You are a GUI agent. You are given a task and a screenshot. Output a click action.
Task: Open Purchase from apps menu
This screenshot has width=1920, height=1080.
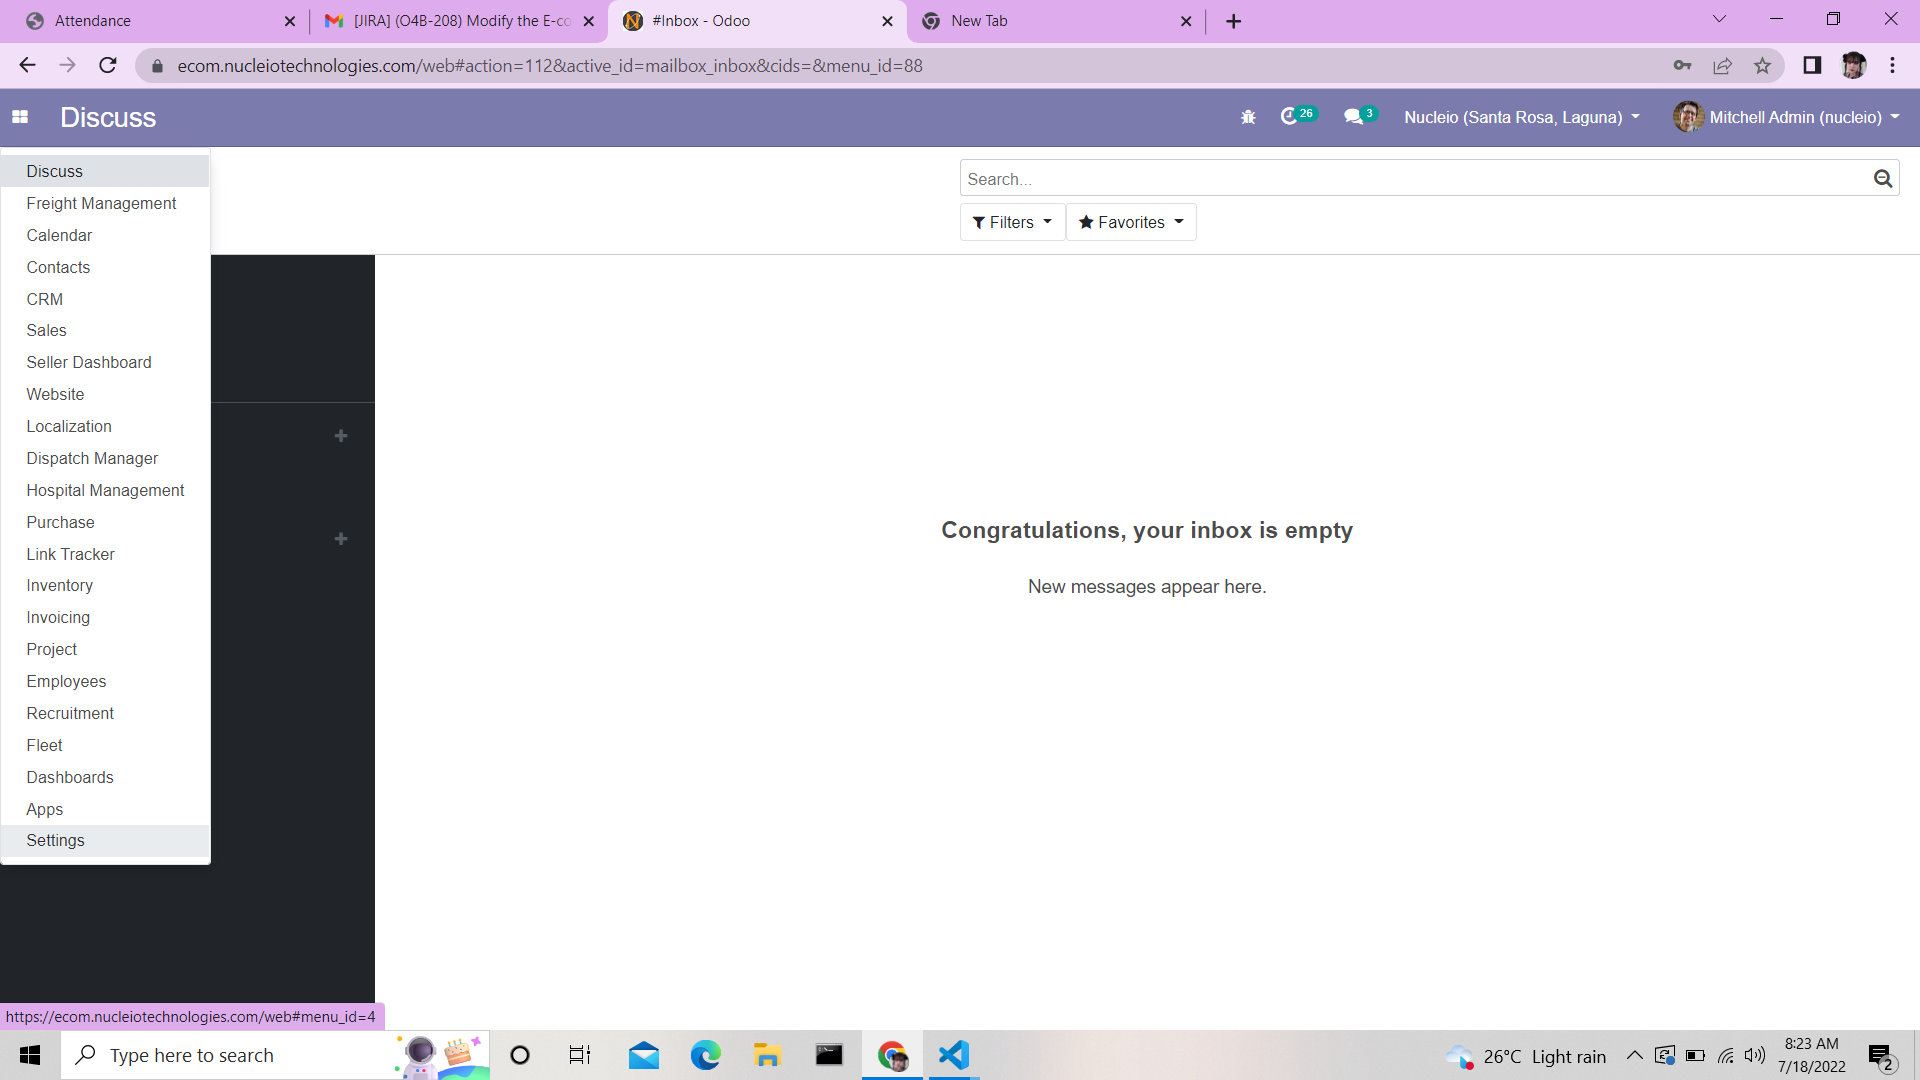(x=105, y=522)
